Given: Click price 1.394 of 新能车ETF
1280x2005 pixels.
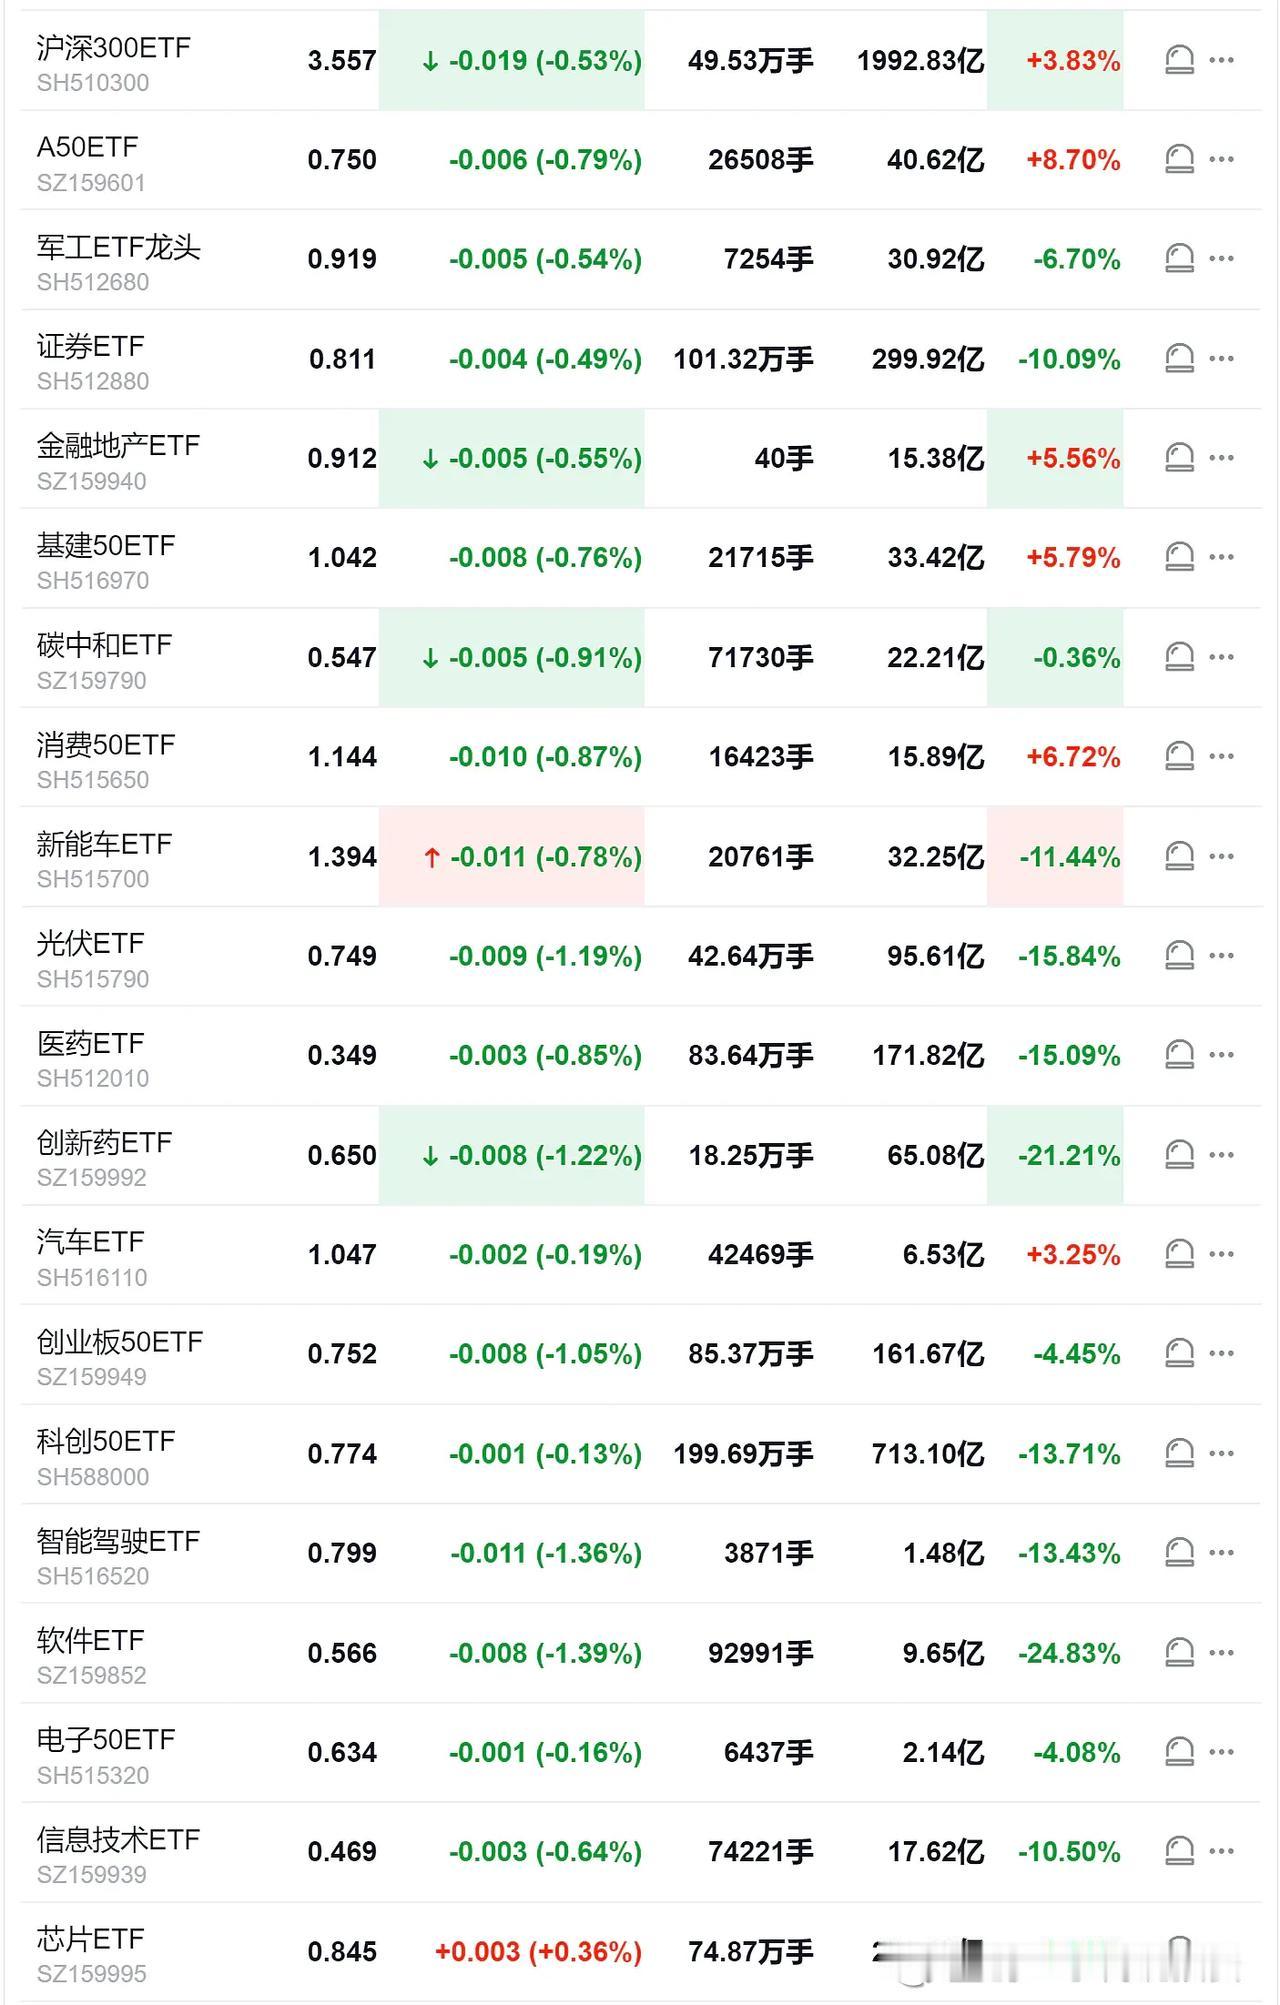Looking at the screenshot, I should coord(342,856).
